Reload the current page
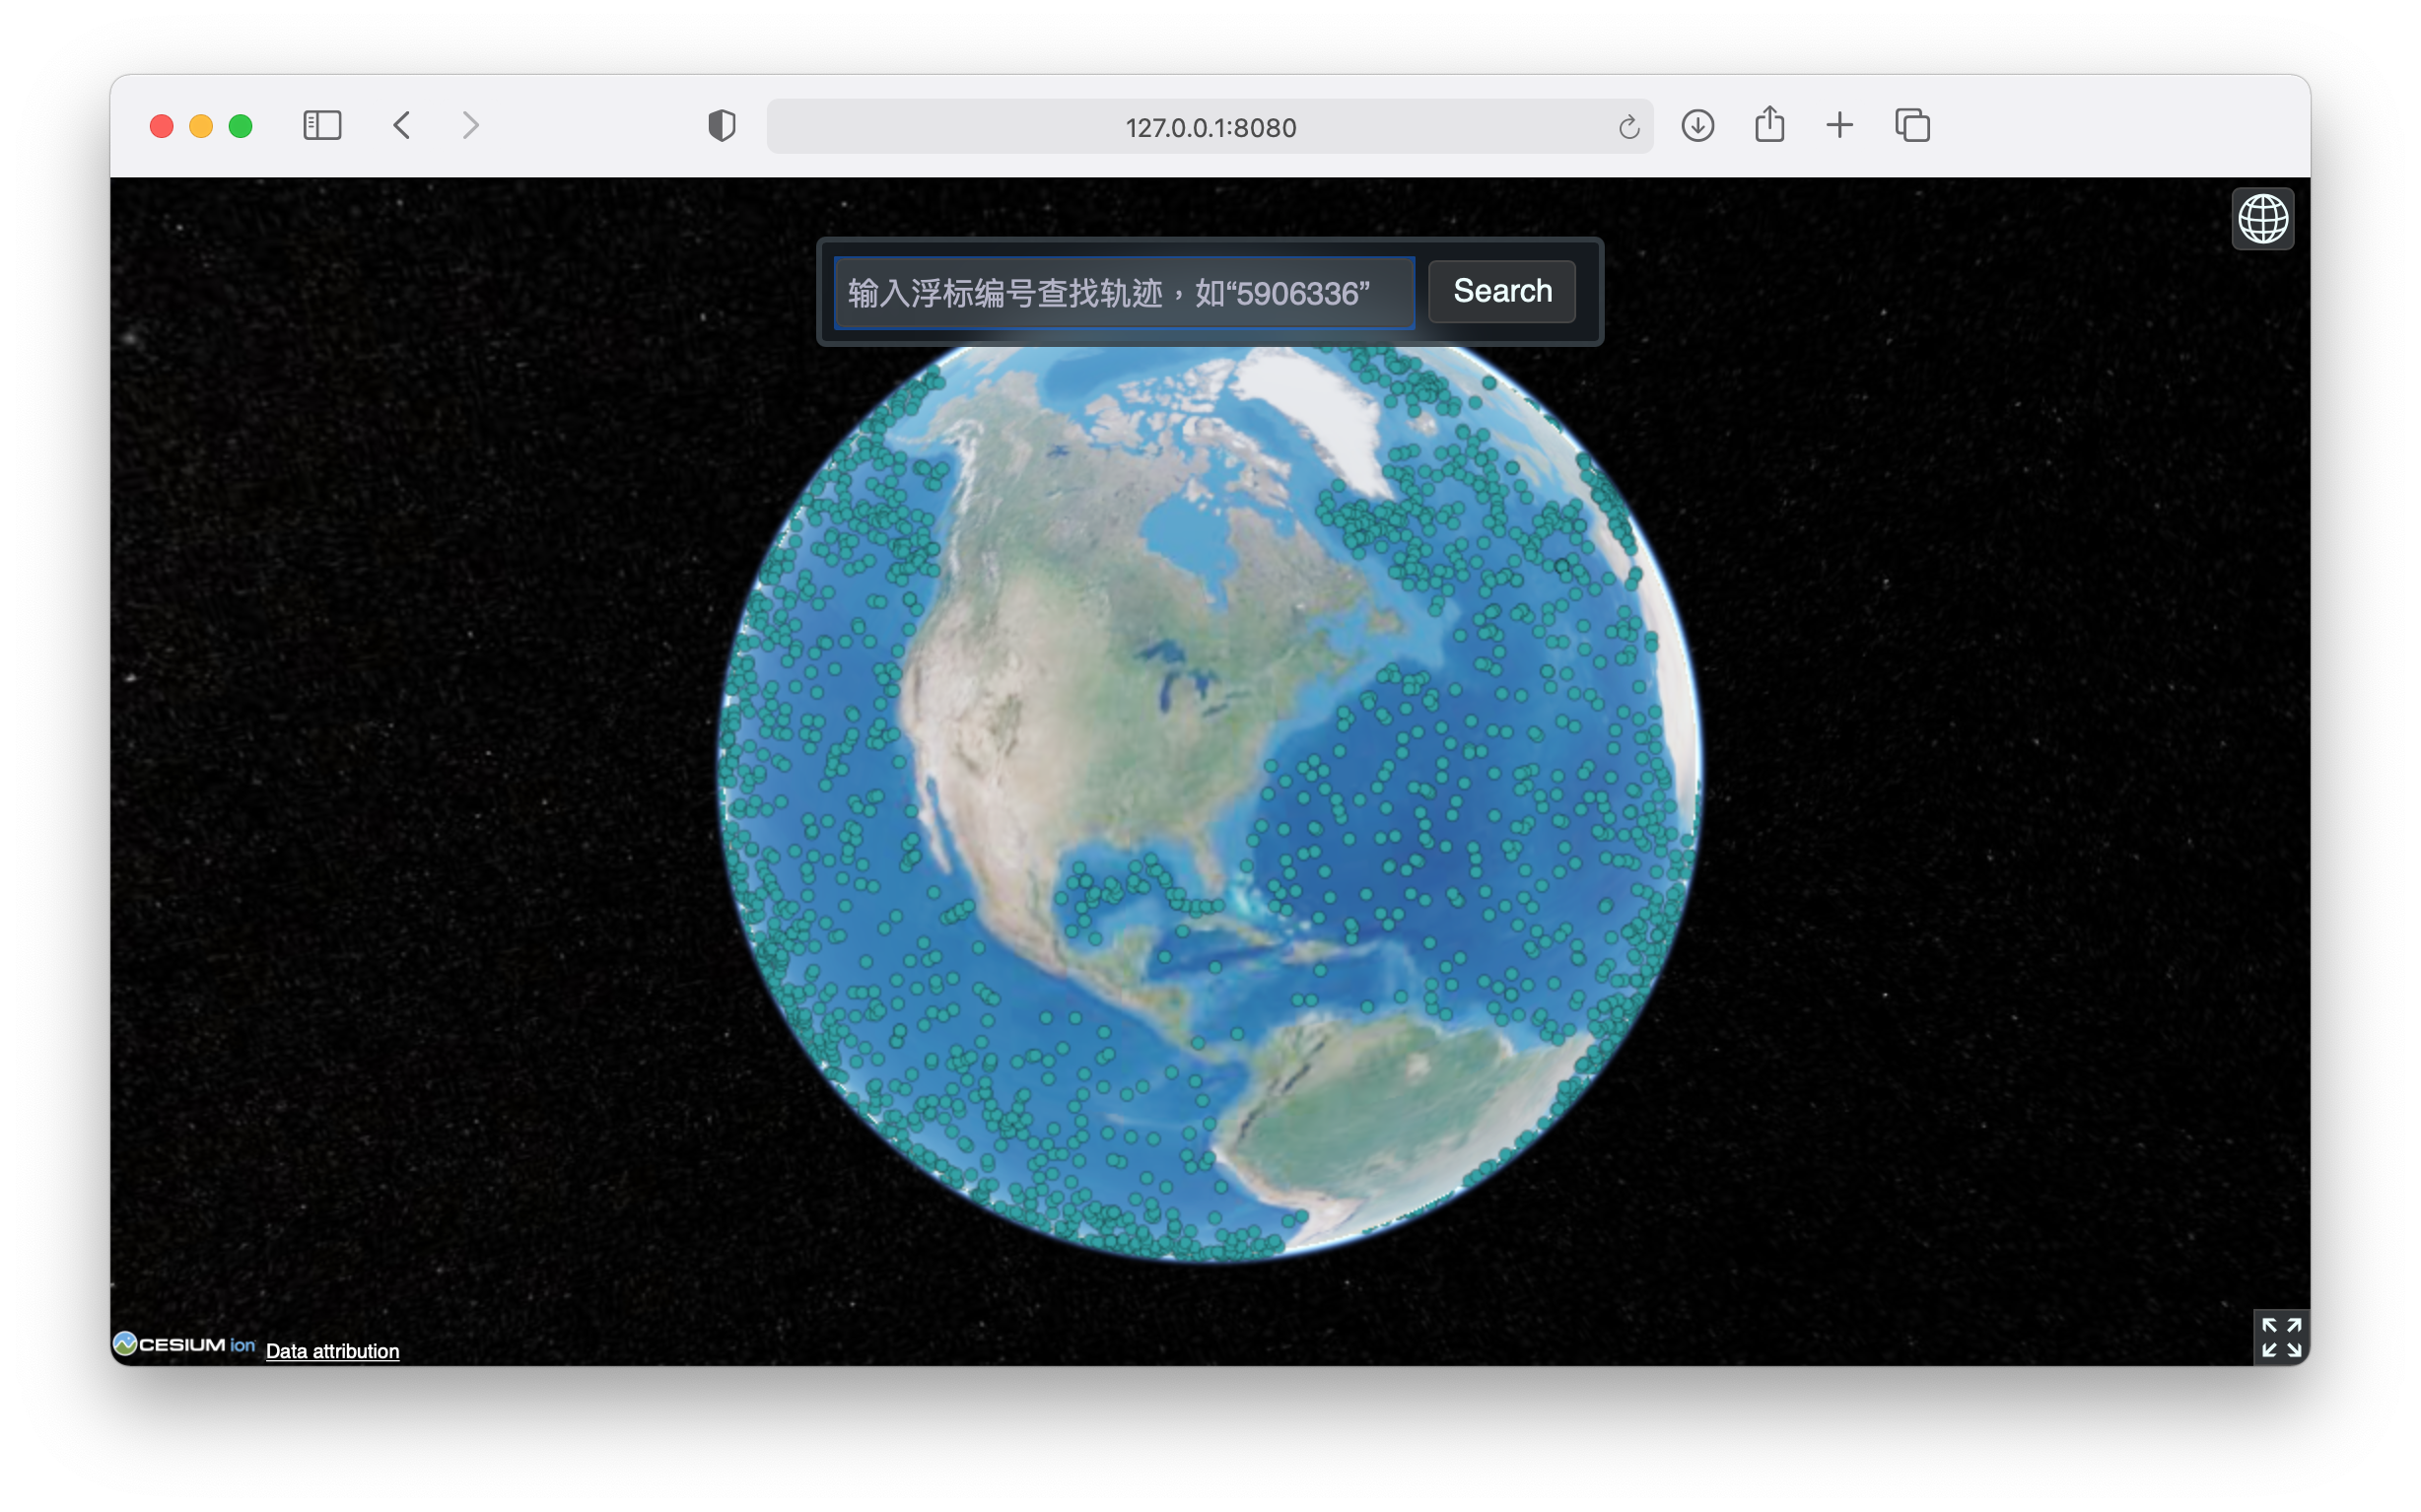 pos(1628,127)
